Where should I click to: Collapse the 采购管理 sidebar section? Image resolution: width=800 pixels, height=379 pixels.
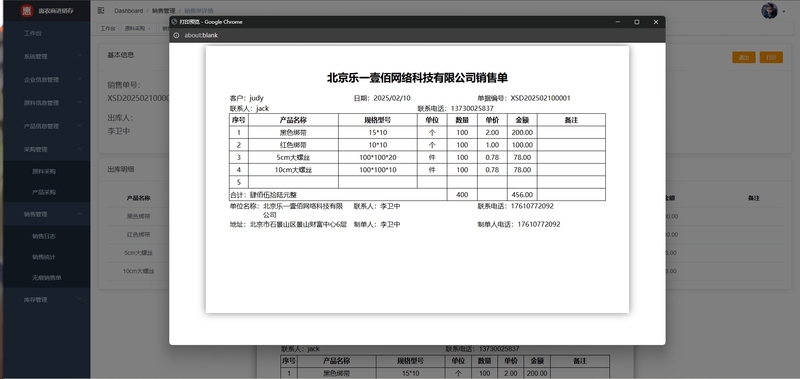[x=47, y=149]
